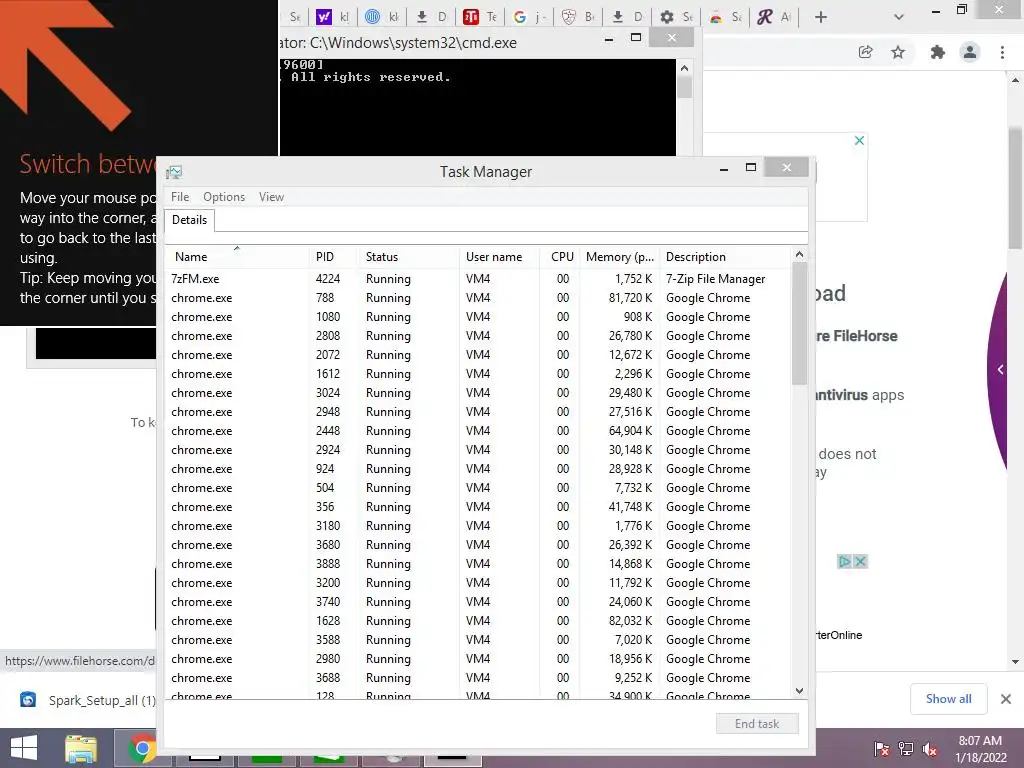Switch to the shield icon Chrome tab
Screen dimensions: 1024x768
pos(579,17)
